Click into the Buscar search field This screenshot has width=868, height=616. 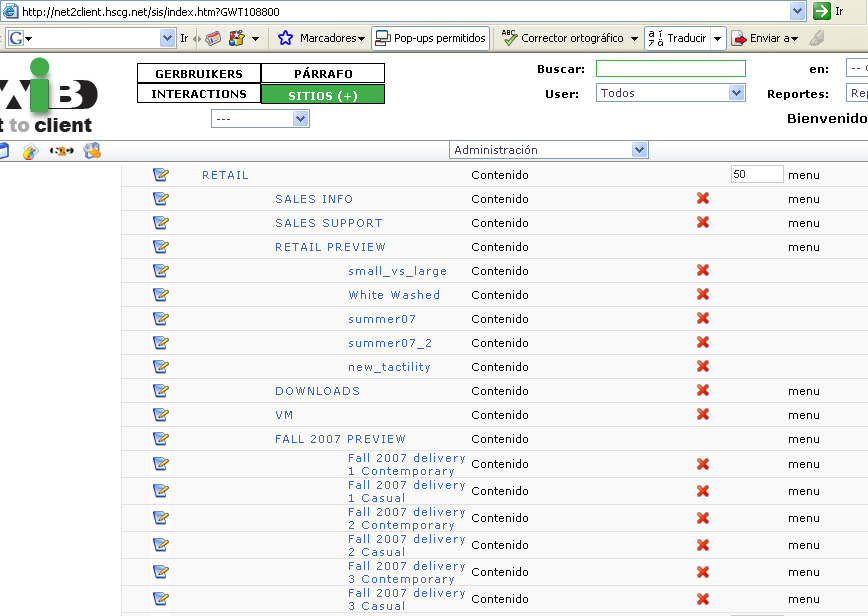tap(671, 68)
